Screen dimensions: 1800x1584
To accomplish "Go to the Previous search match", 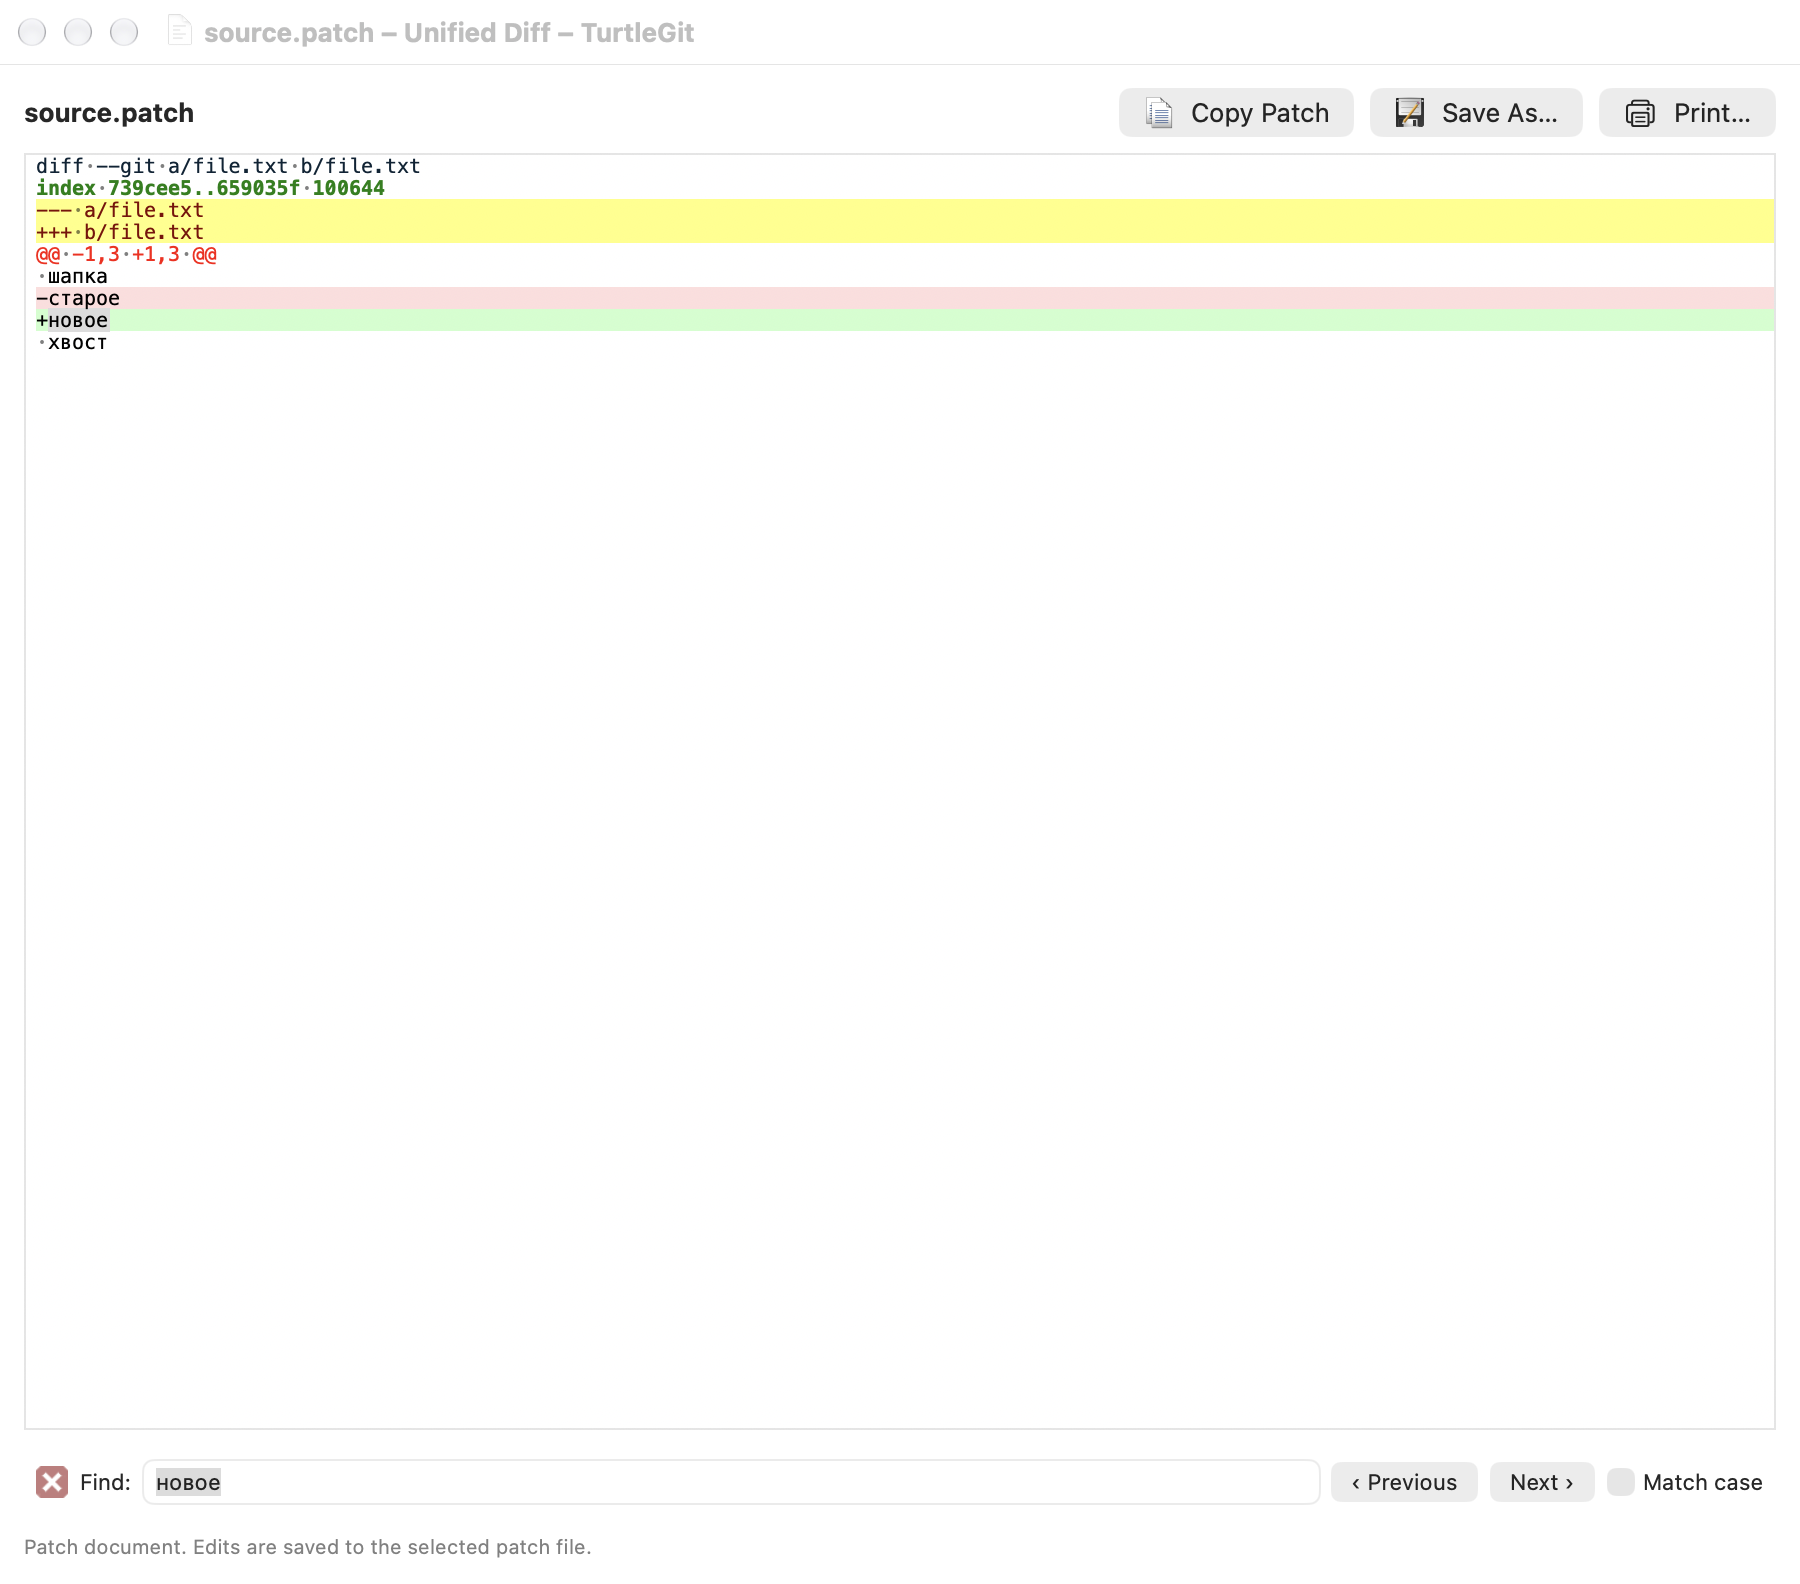I will click(x=1404, y=1482).
